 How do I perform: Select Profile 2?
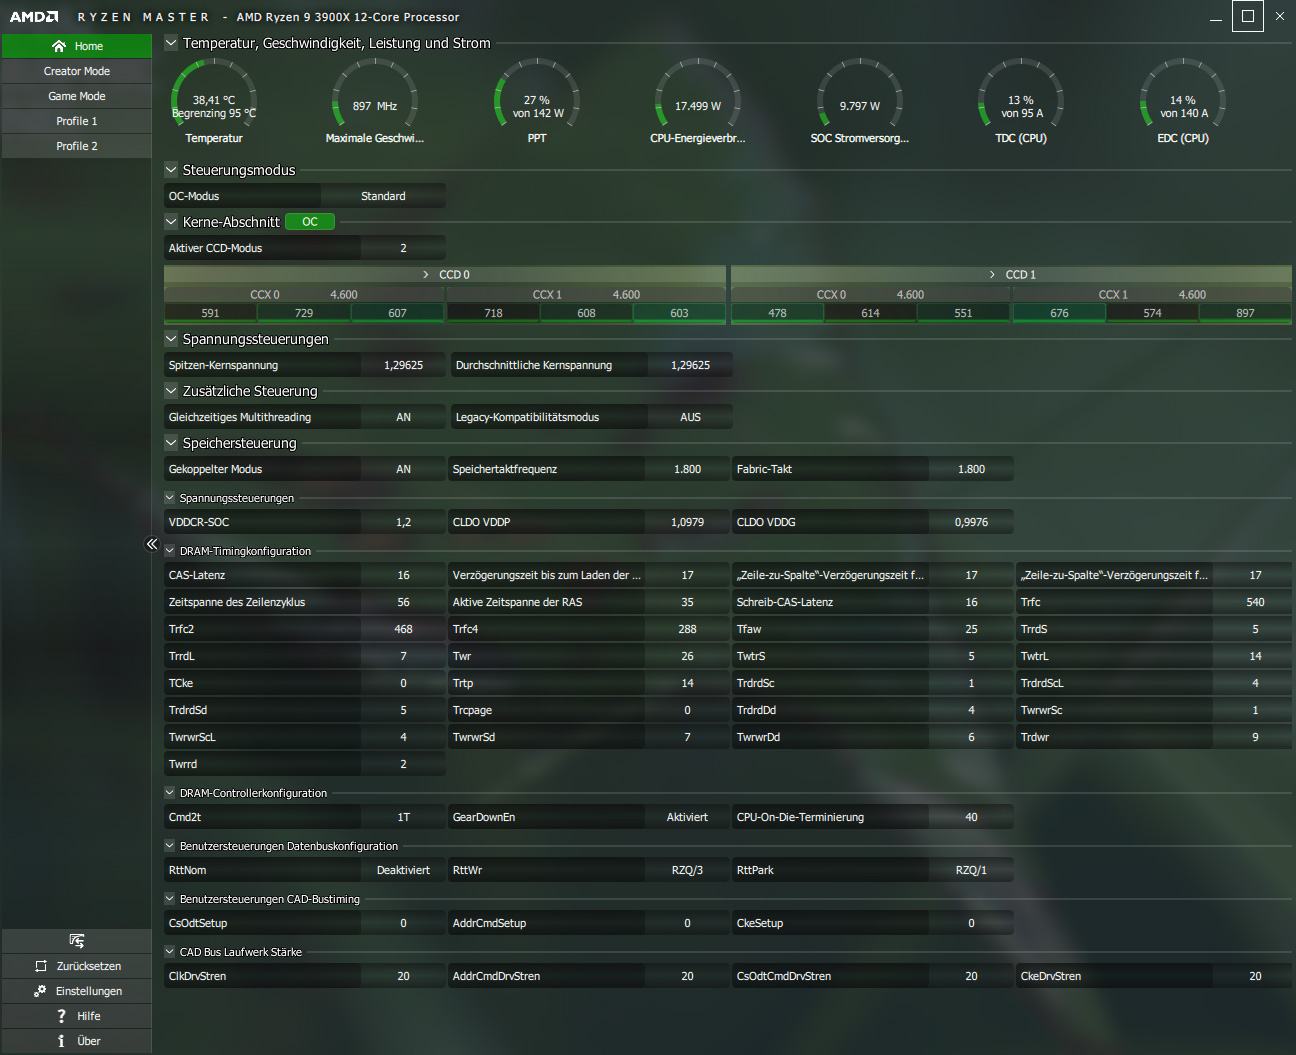click(x=77, y=146)
